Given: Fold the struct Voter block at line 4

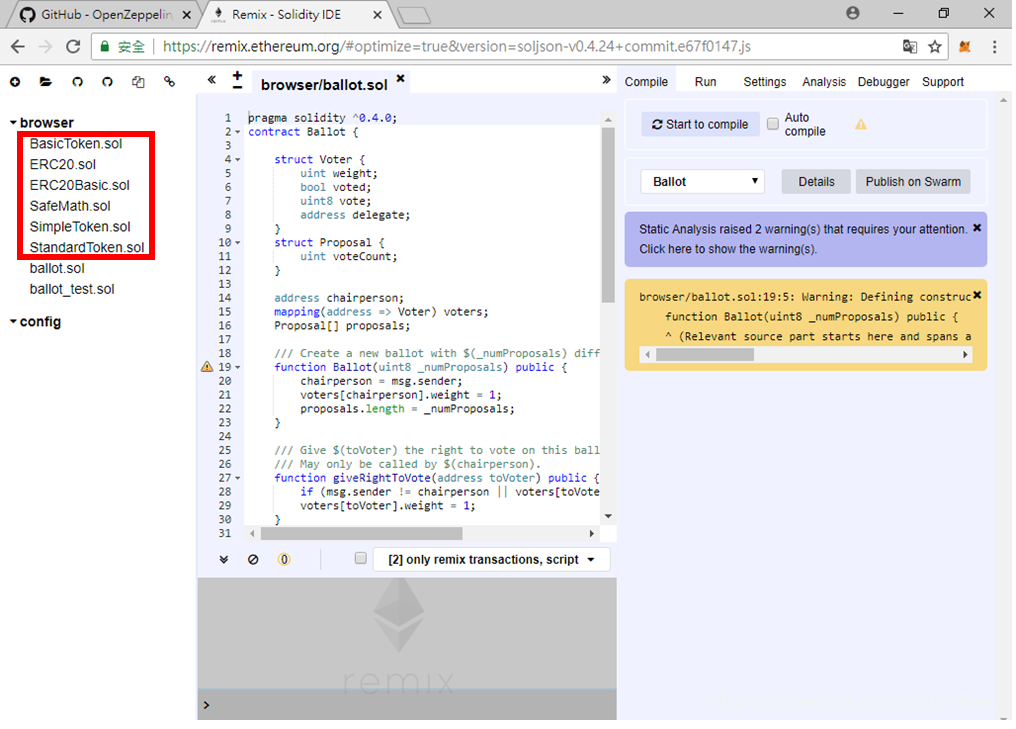Looking at the screenshot, I should (x=238, y=159).
